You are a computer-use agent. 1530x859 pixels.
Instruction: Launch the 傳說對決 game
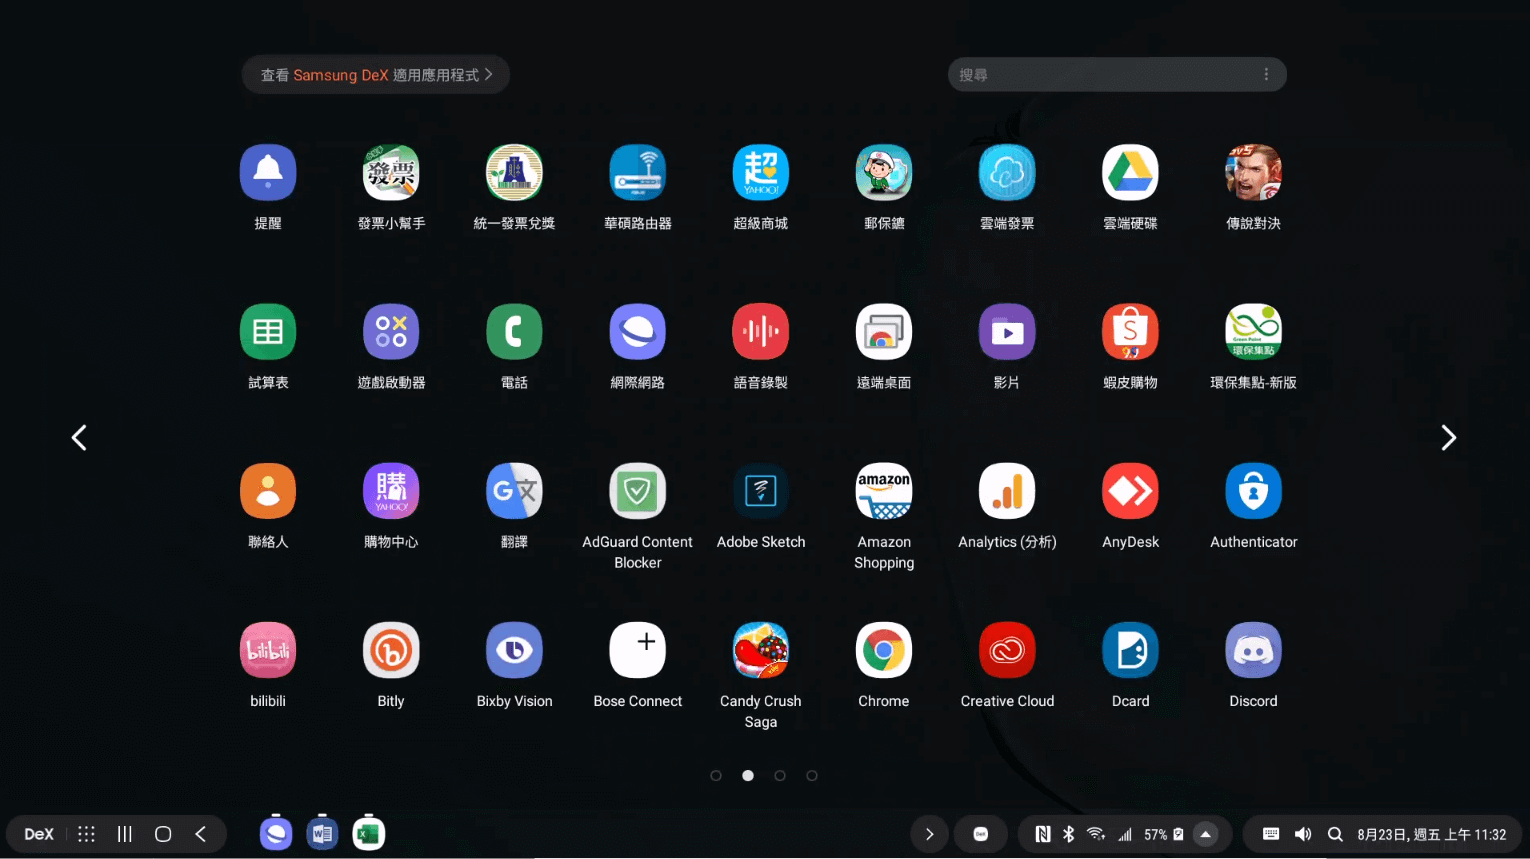(x=1253, y=173)
